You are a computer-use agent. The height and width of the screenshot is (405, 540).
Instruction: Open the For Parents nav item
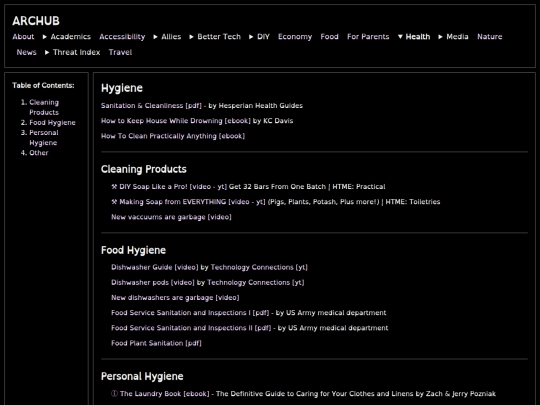click(368, 37)
